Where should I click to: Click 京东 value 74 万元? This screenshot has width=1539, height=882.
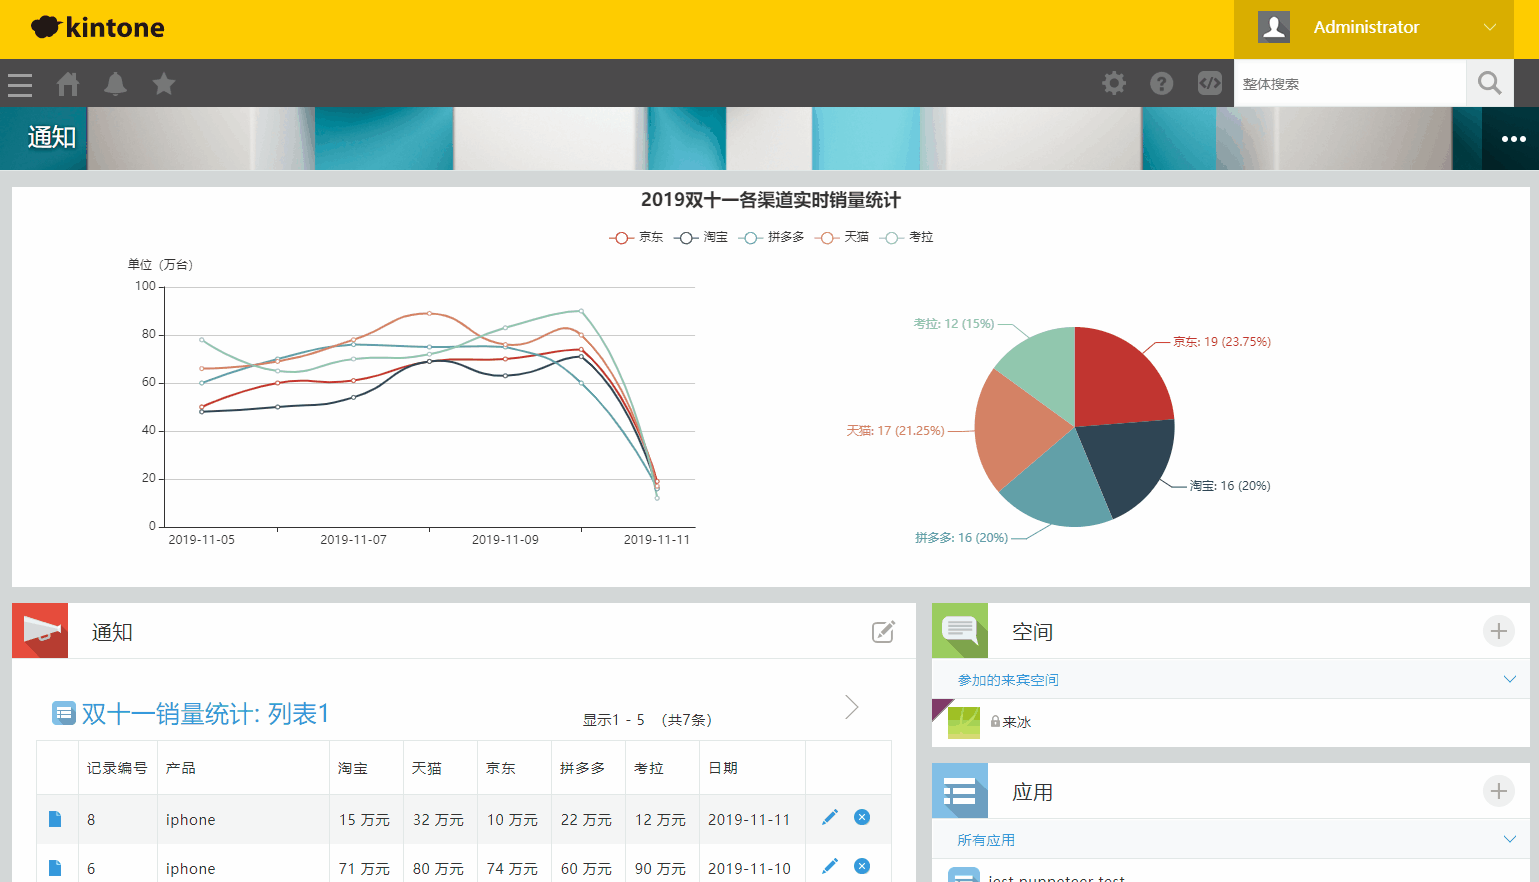pyautogui.click(x=512, y=869)
